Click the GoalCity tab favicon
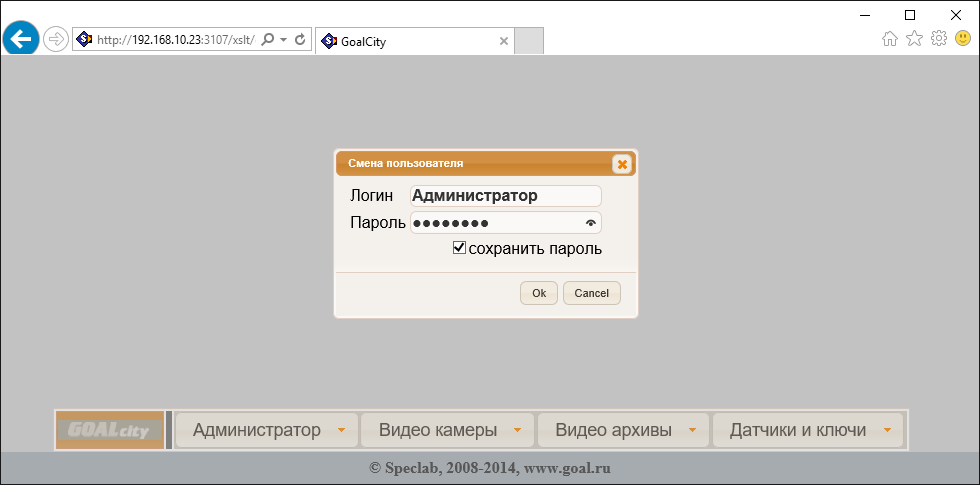 tap(329, 42)
